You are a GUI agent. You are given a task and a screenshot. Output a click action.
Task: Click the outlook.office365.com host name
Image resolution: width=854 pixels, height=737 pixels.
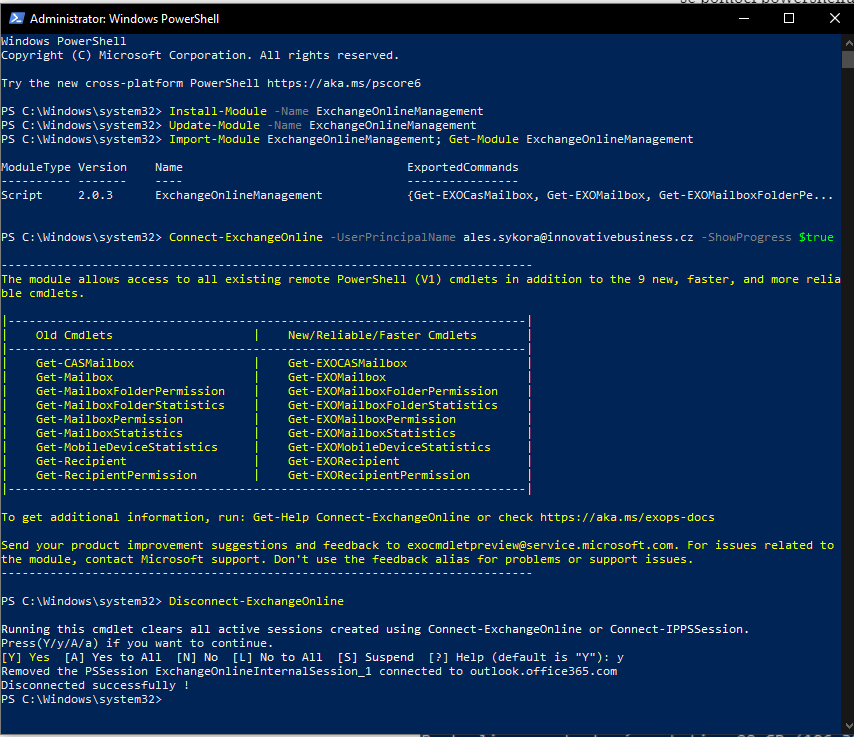(544, 672)
